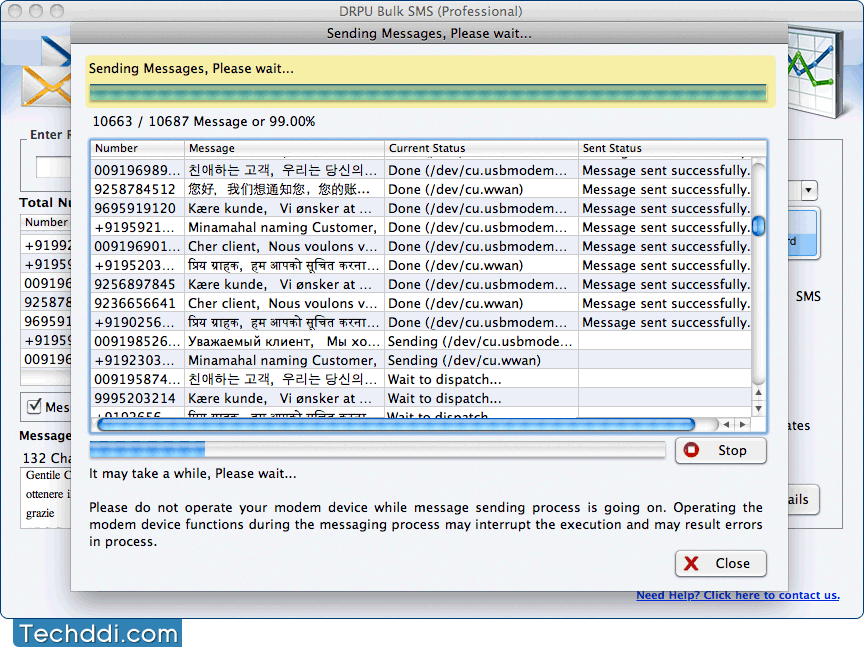The width and height of the screenshot is (864, 647).
Task: Click the 10663 / 10687 Message progress text
Action: pos(204,121)
